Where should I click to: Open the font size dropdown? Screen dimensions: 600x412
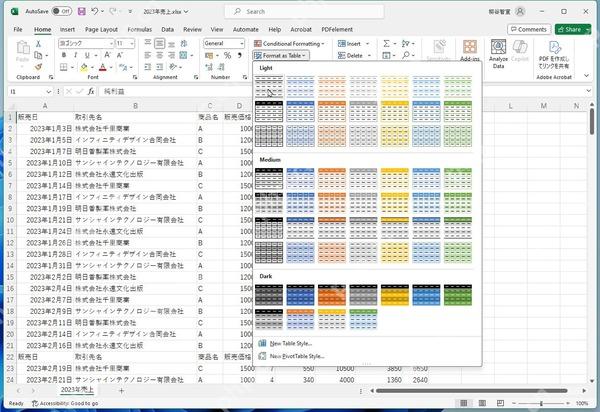click(132, 44)
